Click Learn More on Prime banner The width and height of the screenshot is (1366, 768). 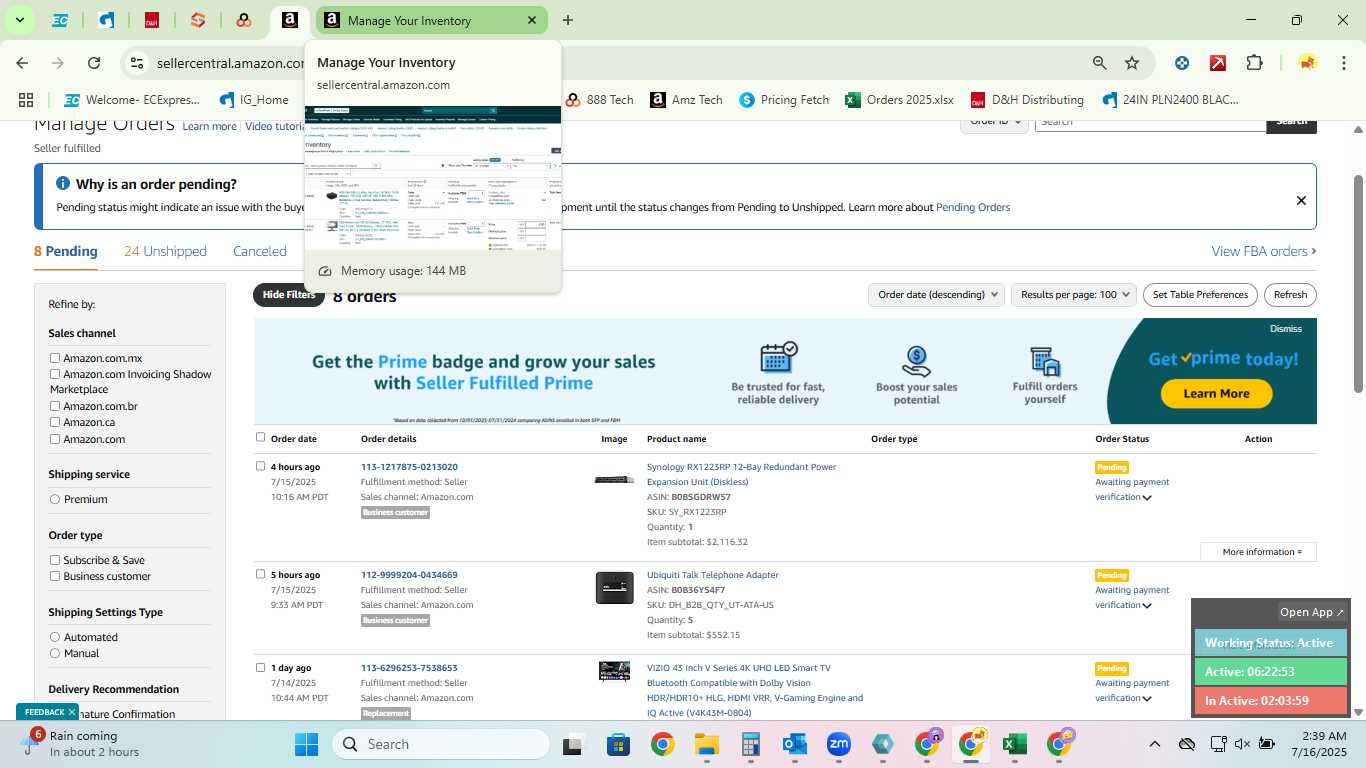point(1216,394)
